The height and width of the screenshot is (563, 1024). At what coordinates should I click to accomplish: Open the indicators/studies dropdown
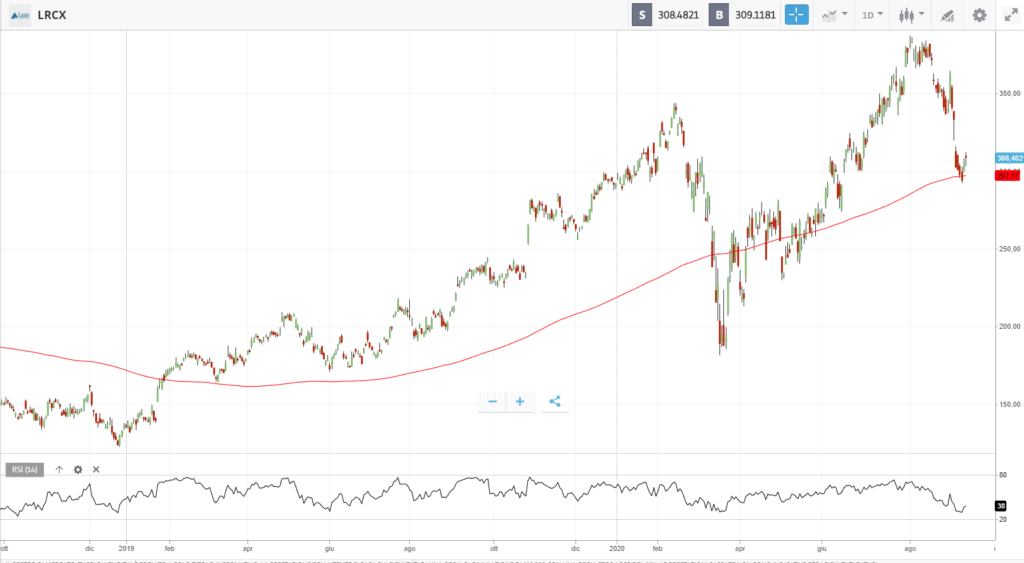tap(833, 15)
